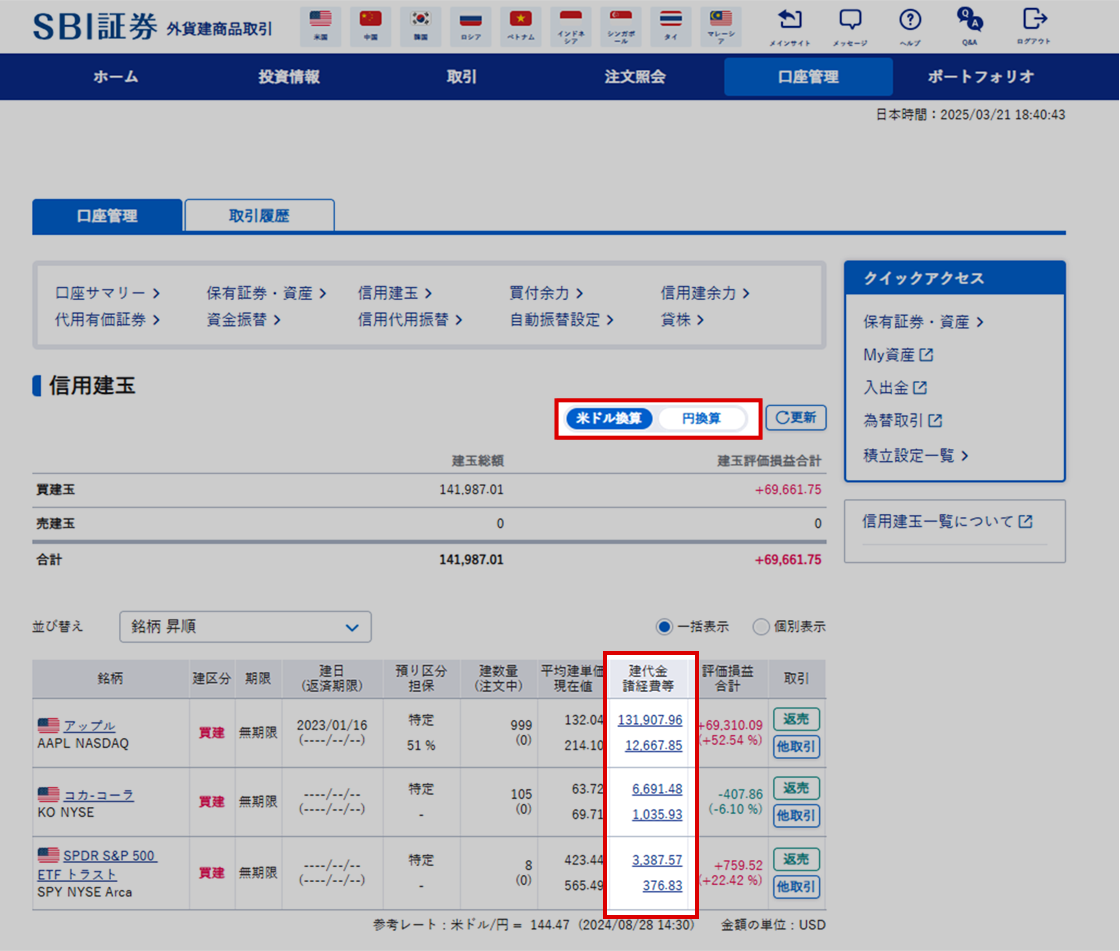Open 保有証券・資産 in the sub-menu
Screen dimensions: 1120x951
(266, 293)
